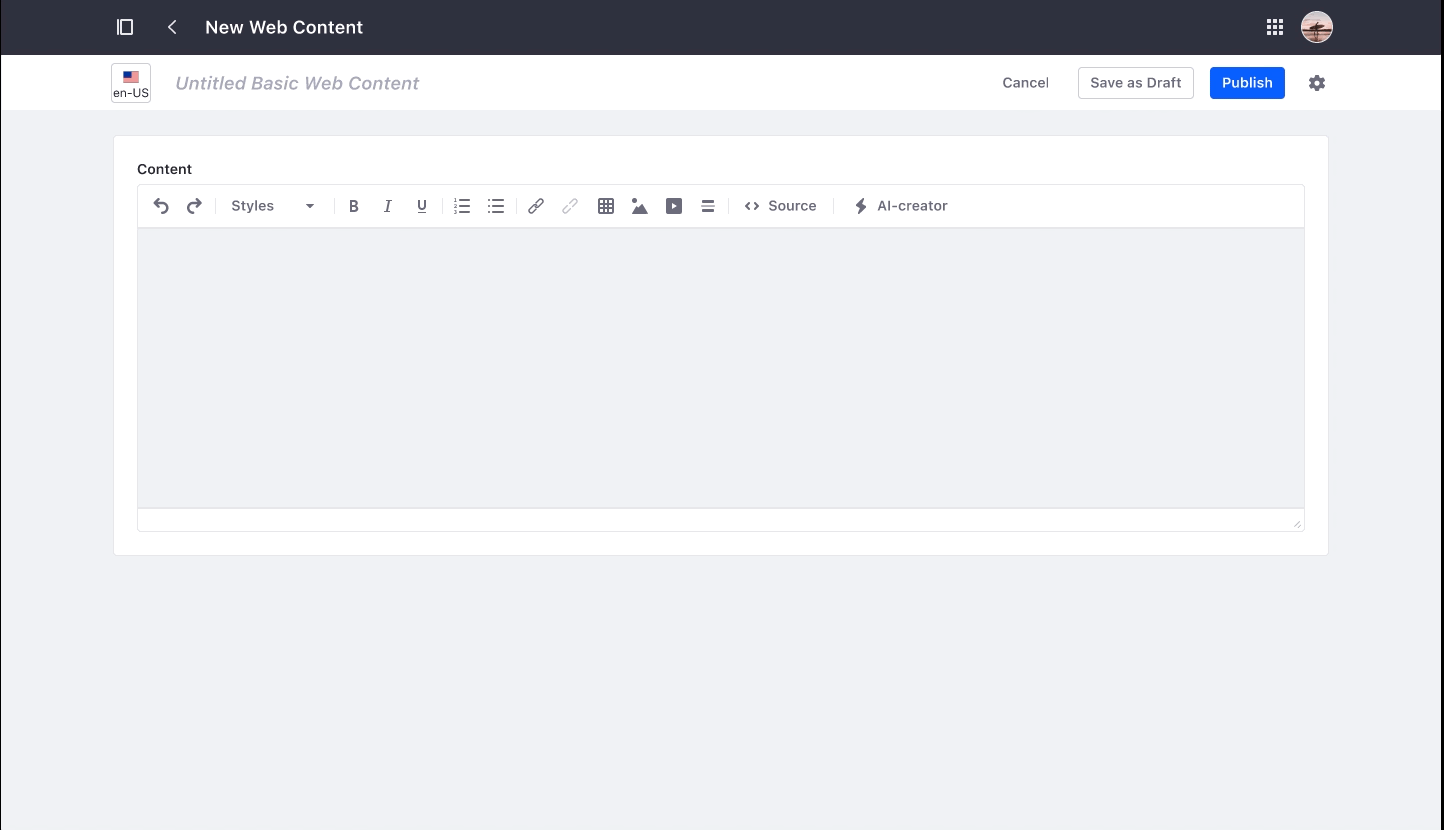The image size is (1444, 830).
Task: Click the Untitled Basic Web Content title field
Action: pos(297,83)
